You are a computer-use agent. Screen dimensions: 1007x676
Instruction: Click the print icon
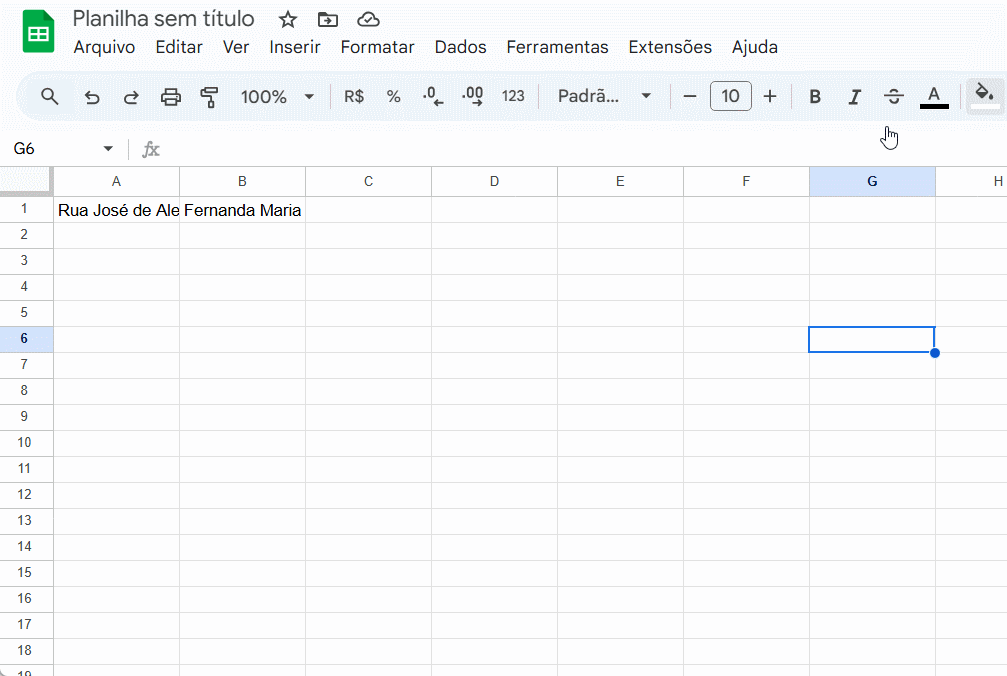click(171, 97)
